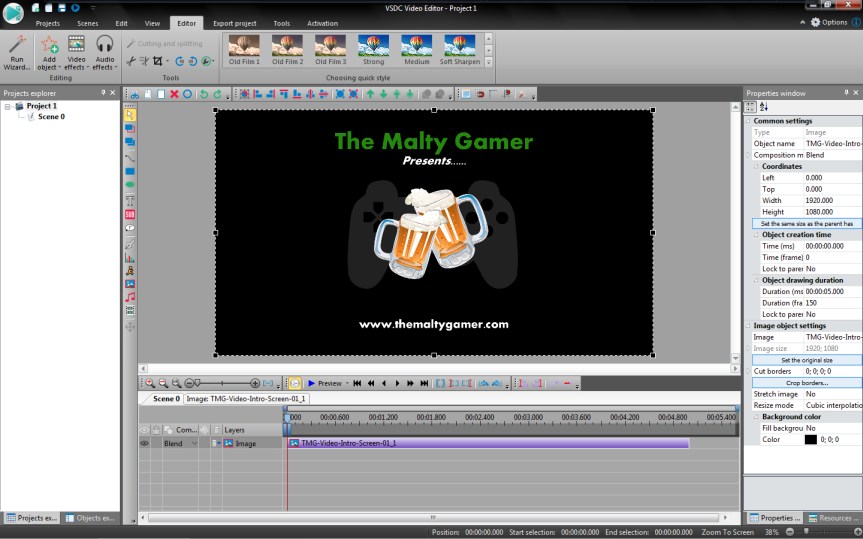Select the add Image tool
863x539 pixels.
[x=130, y=284]
